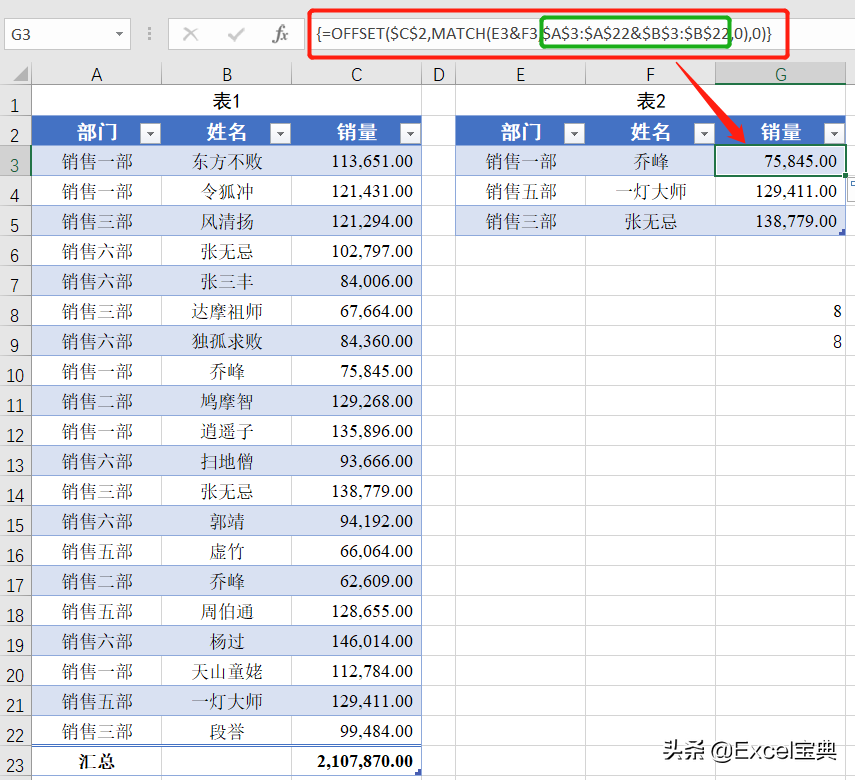Select cell with value 135,896.00
The image size is (855, 780).
[357, 431]
